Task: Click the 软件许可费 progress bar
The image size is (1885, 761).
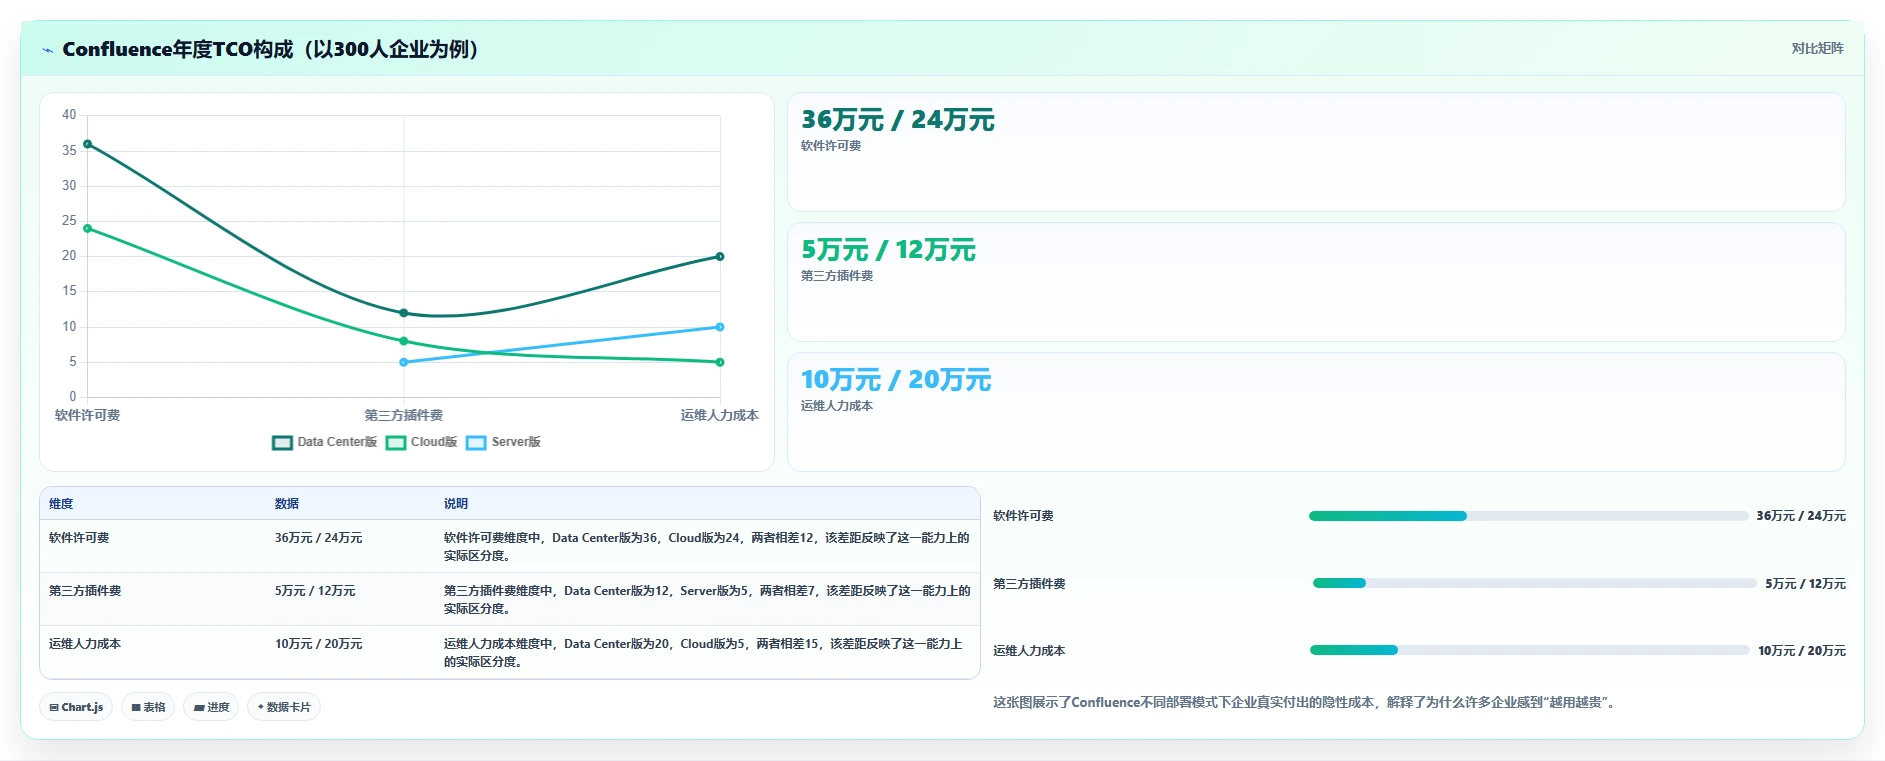Action: click(x=1528, y=516)
